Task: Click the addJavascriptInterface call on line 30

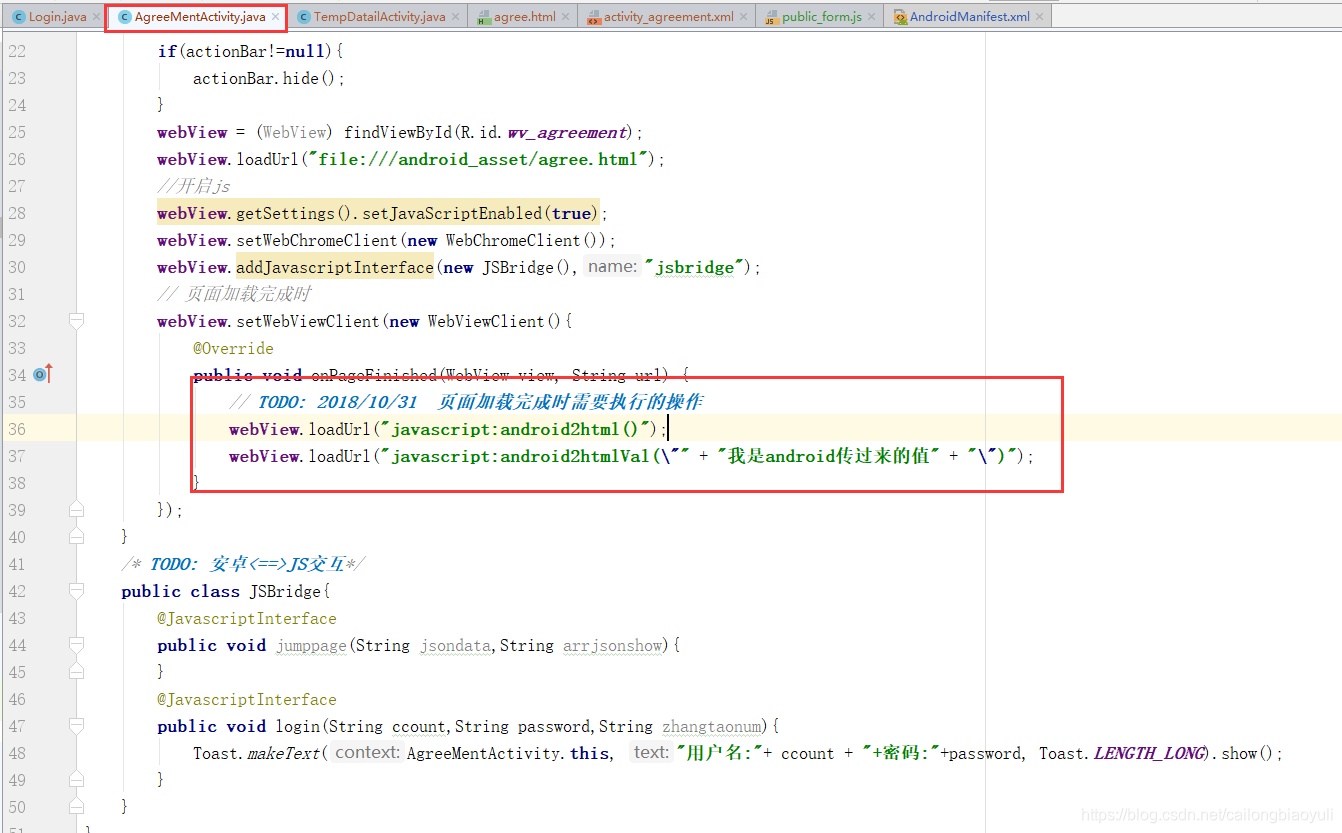Action: point(335,267)
